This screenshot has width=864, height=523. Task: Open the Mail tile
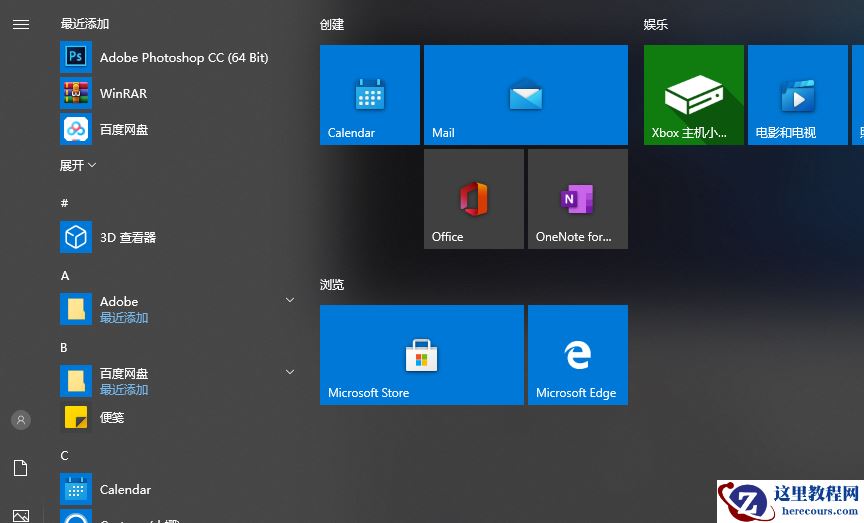pos(526,95)
